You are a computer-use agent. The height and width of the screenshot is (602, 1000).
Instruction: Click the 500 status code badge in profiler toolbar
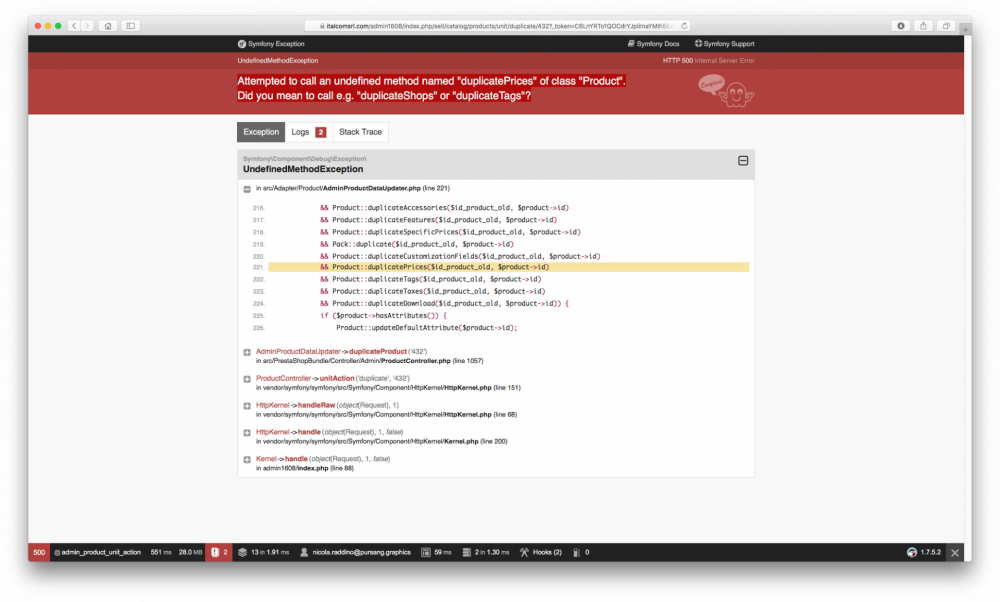pos(38,551)
